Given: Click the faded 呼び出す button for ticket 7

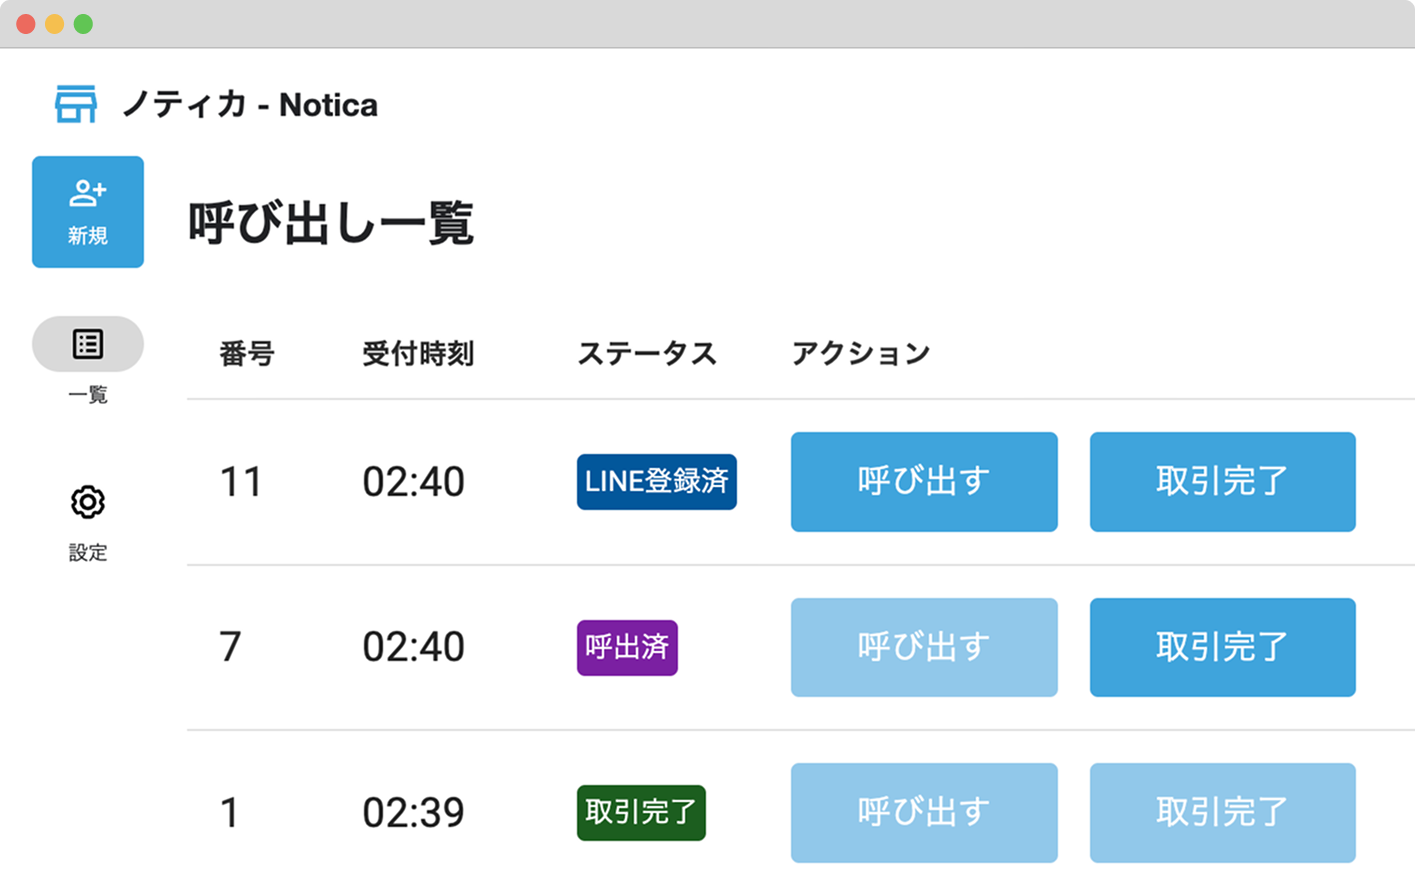Looking at the screenshot, I should coord(923,647).
